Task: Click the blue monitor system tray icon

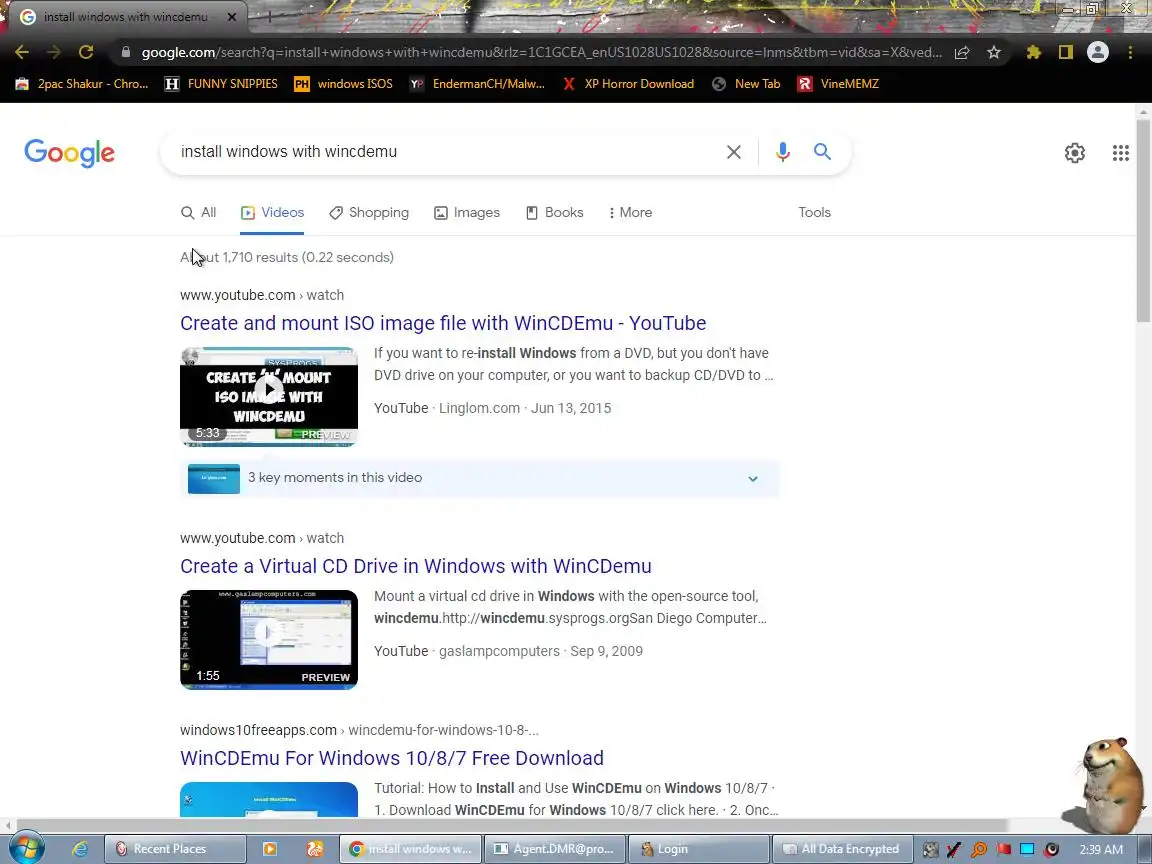Action: (x=1027, y=849)
